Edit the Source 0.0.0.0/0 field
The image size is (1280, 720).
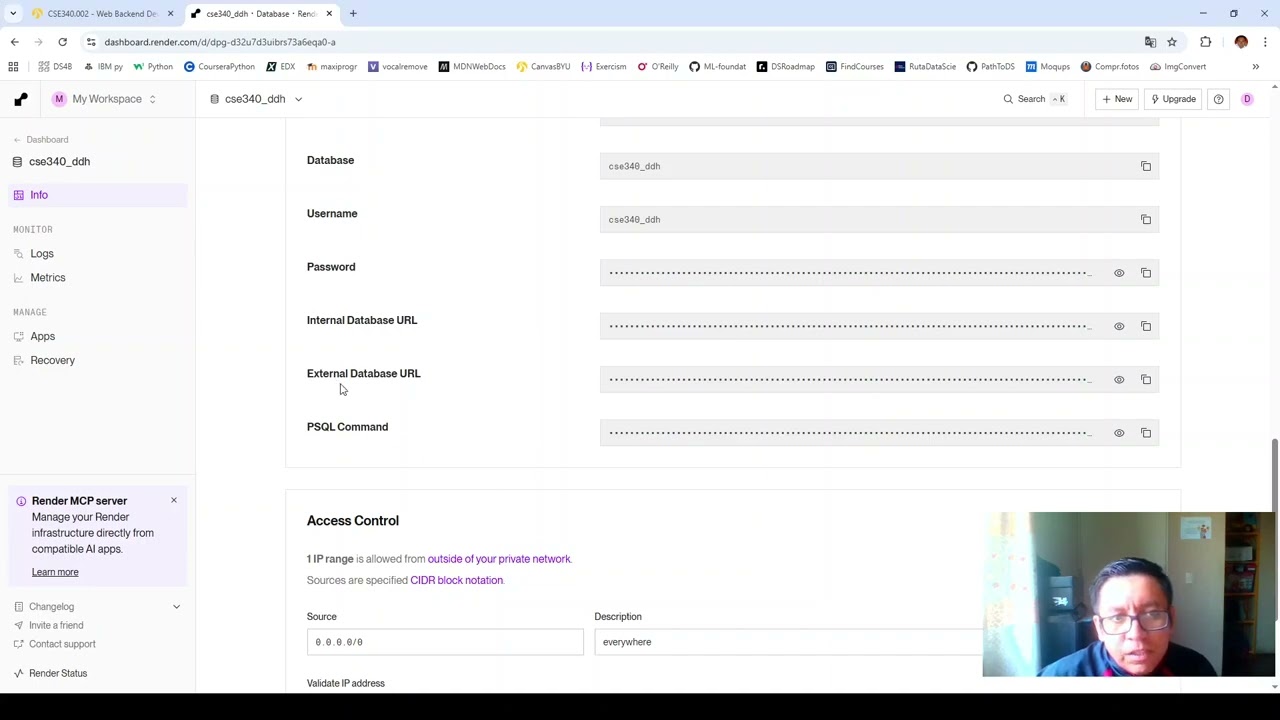pyautogui.click(x=445, y=642)
